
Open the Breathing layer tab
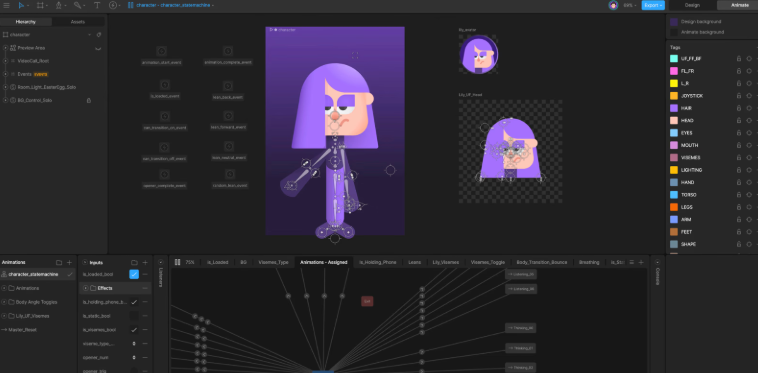point(589,262)
